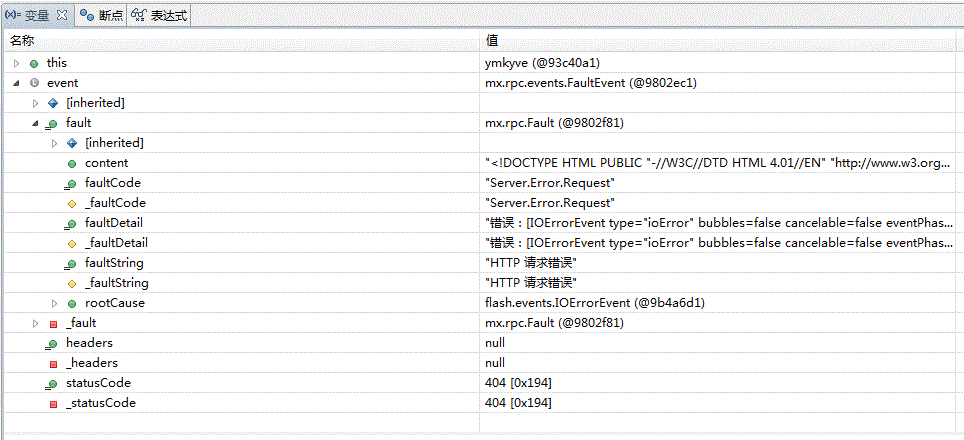
Task: Expand [inherited] under fault
Action: point(55,143)
